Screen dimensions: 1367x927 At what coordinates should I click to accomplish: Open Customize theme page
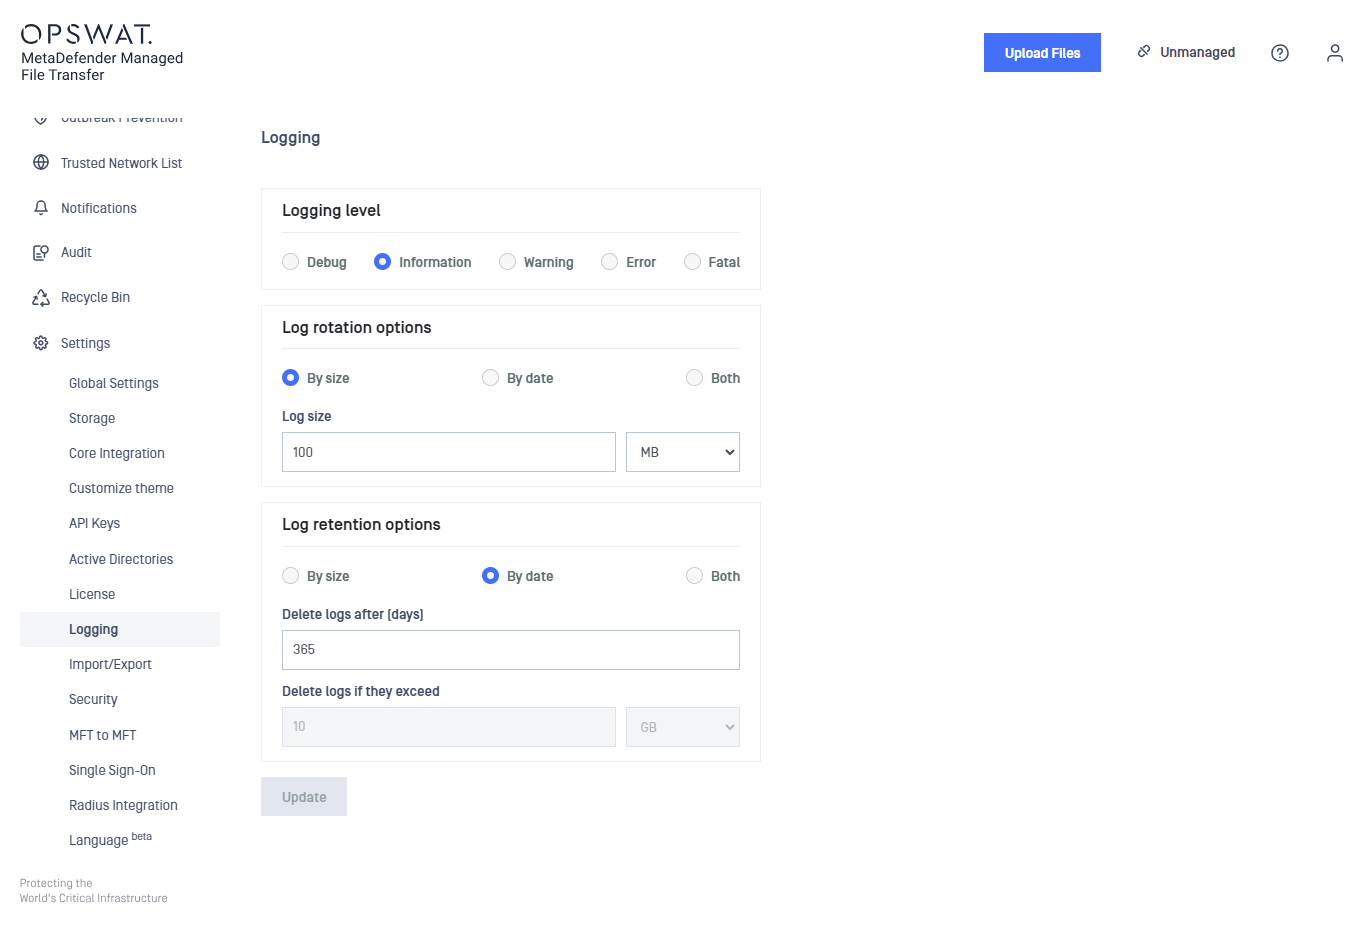click(x=121, y=488)
